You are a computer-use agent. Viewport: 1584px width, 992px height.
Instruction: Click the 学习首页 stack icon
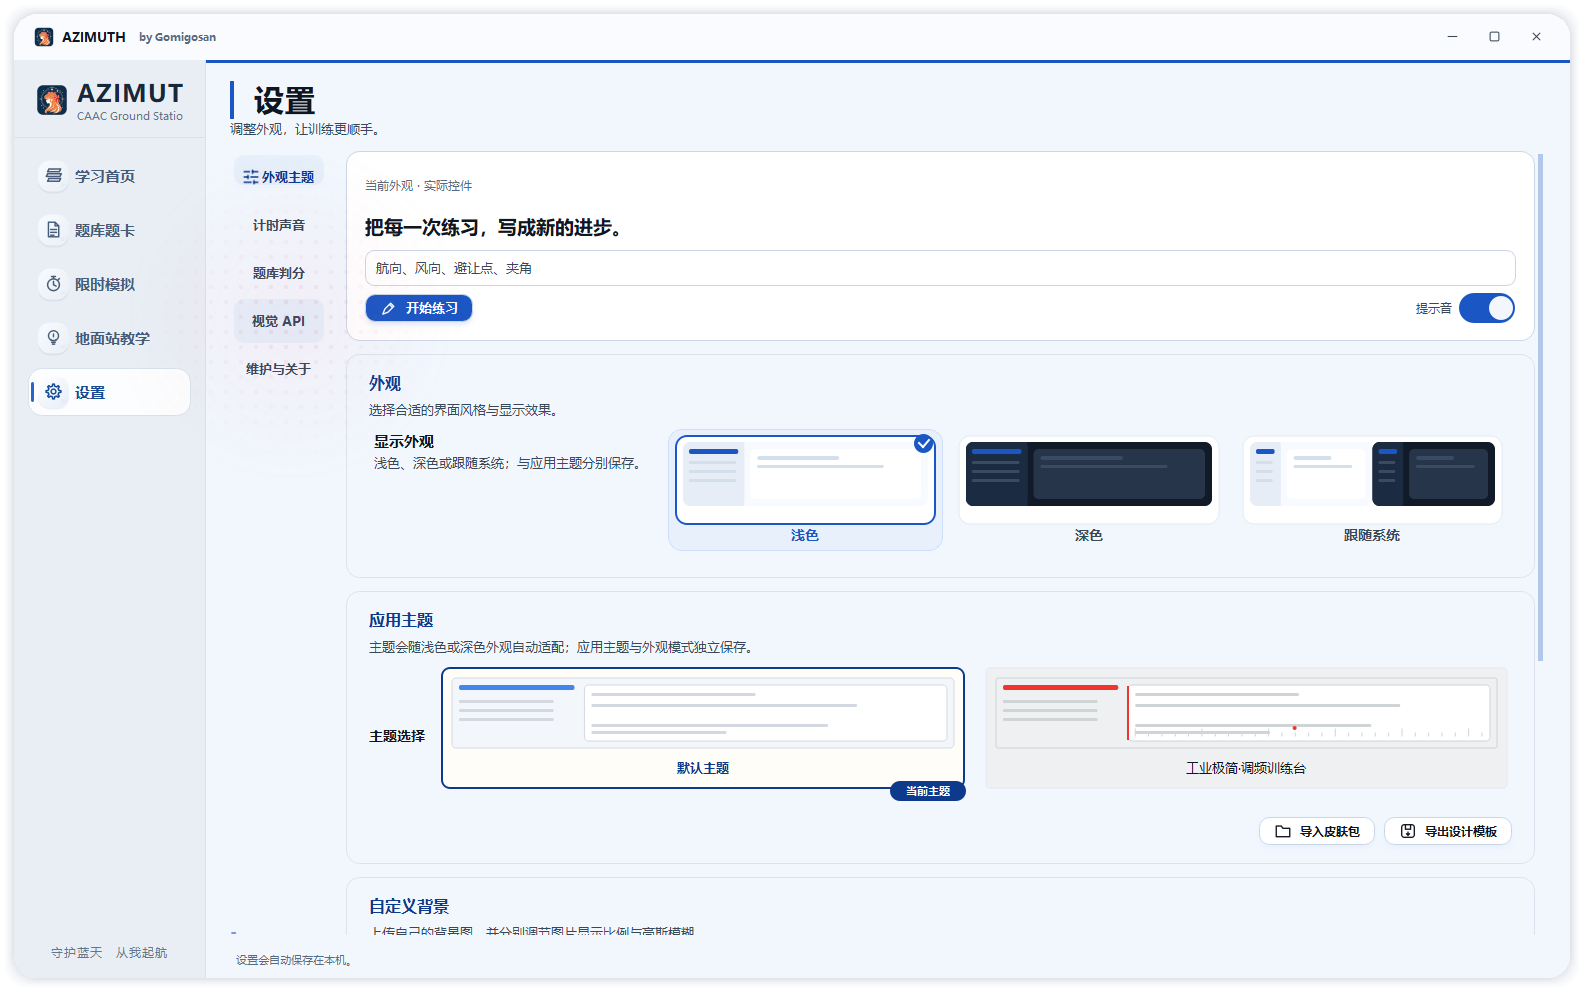click(x=54, y=176)
